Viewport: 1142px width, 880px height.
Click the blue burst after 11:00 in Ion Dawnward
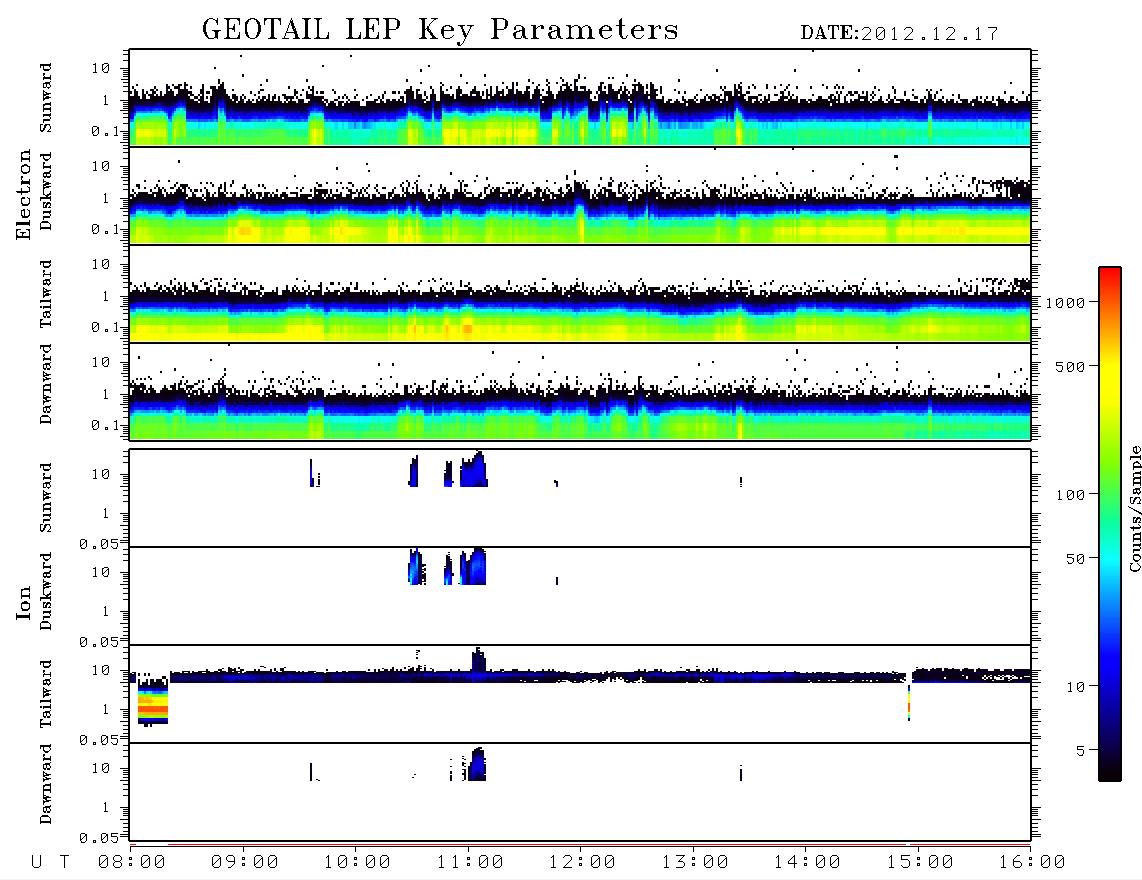tap(476, 764)
